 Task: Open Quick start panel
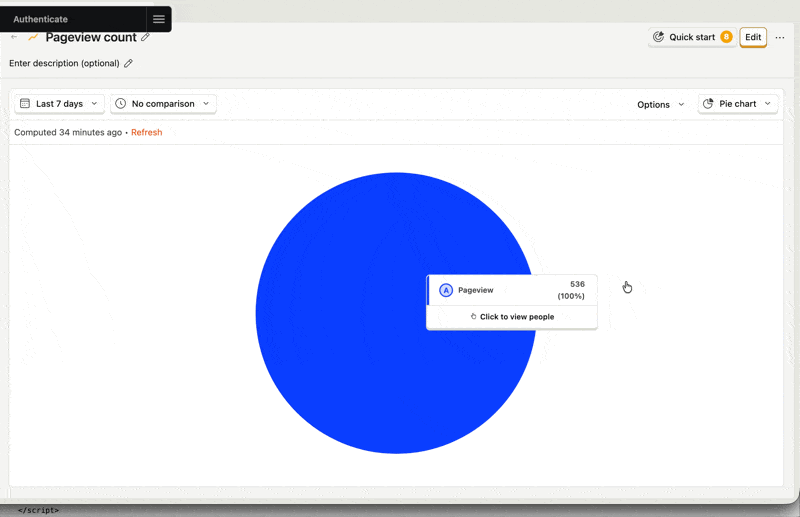pyautogui.click(x=692, y=37)
